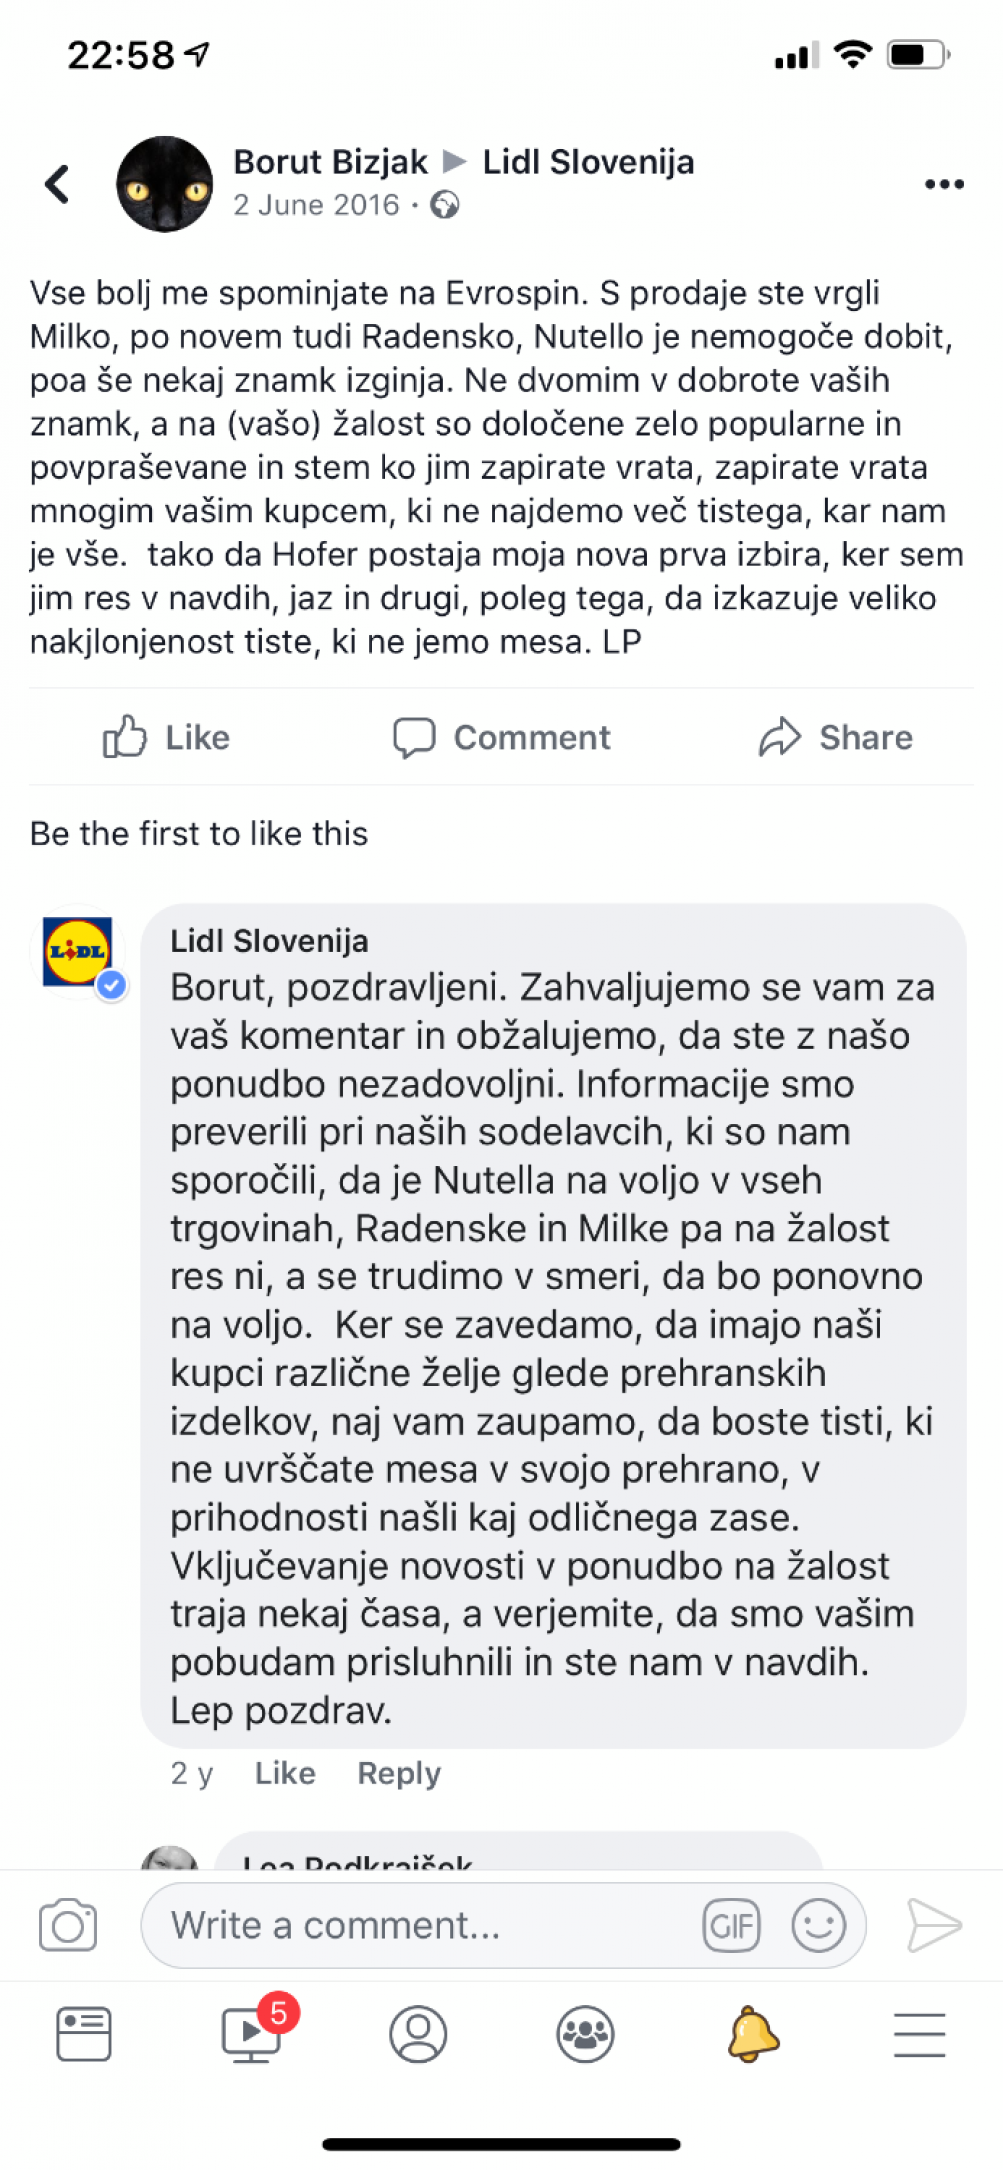
Task: Like Lidl Slovenija's comment
Action: tap(285, 1773)
